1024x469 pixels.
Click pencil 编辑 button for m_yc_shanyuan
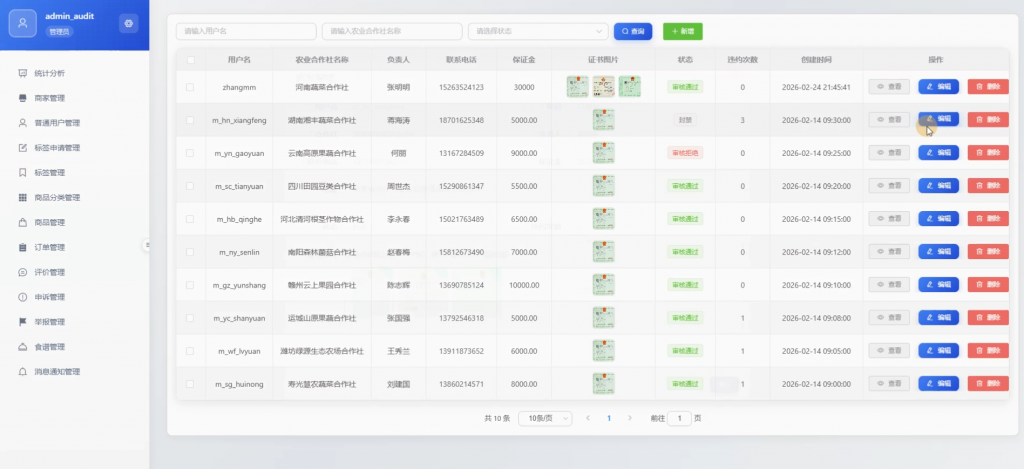coord(938,317)
